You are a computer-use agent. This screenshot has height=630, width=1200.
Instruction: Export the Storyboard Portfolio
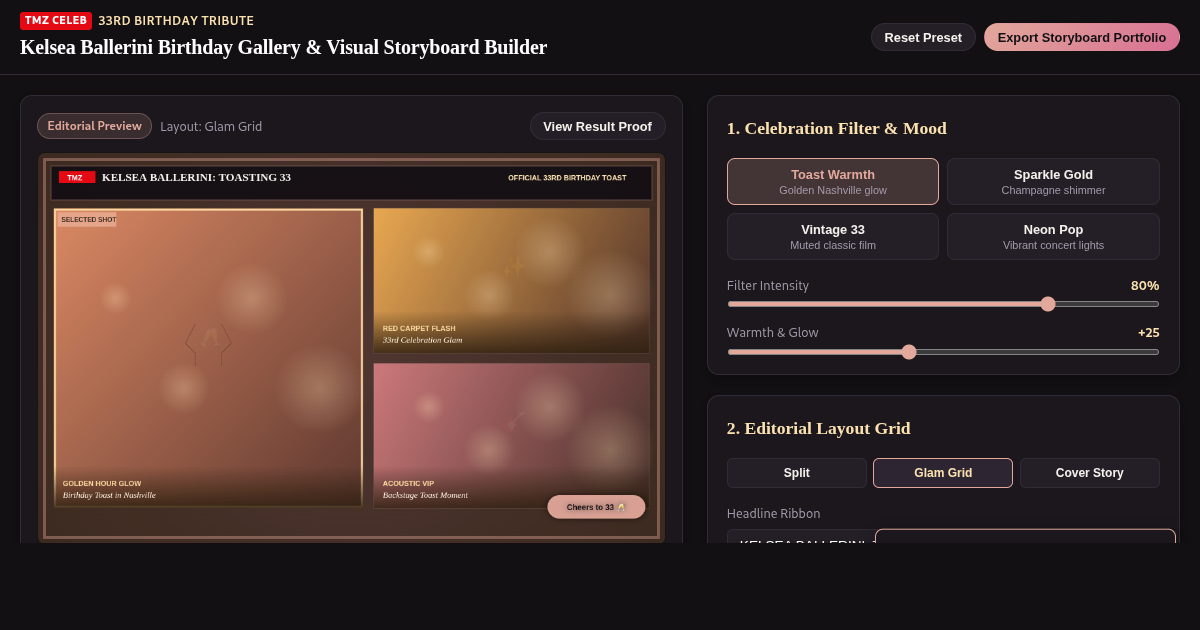(1082, 37)
